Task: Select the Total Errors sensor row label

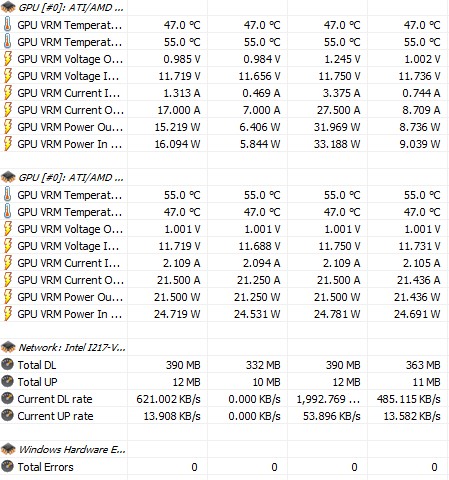Action: (x=45, y=467)
